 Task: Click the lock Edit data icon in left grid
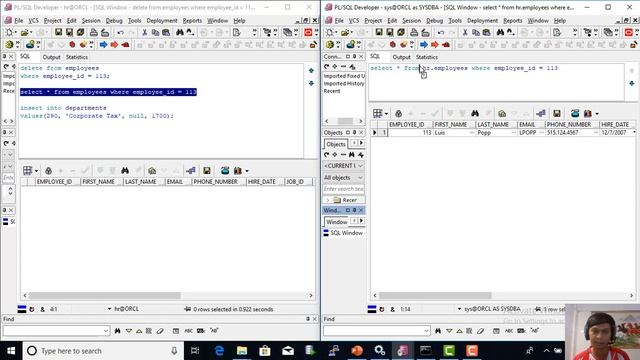(49, 171)
